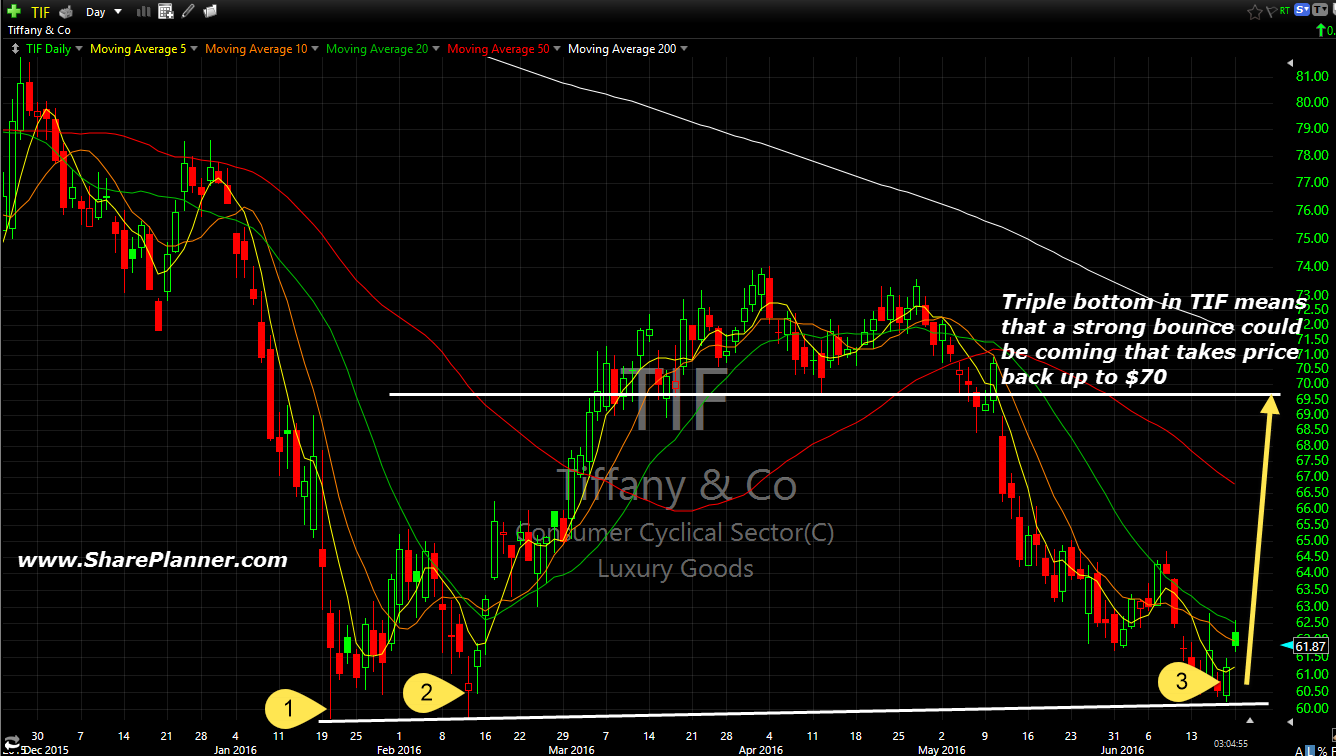Open the add indicator table icon
This screenshot has height=756, width=1336.
pos(165,12)
